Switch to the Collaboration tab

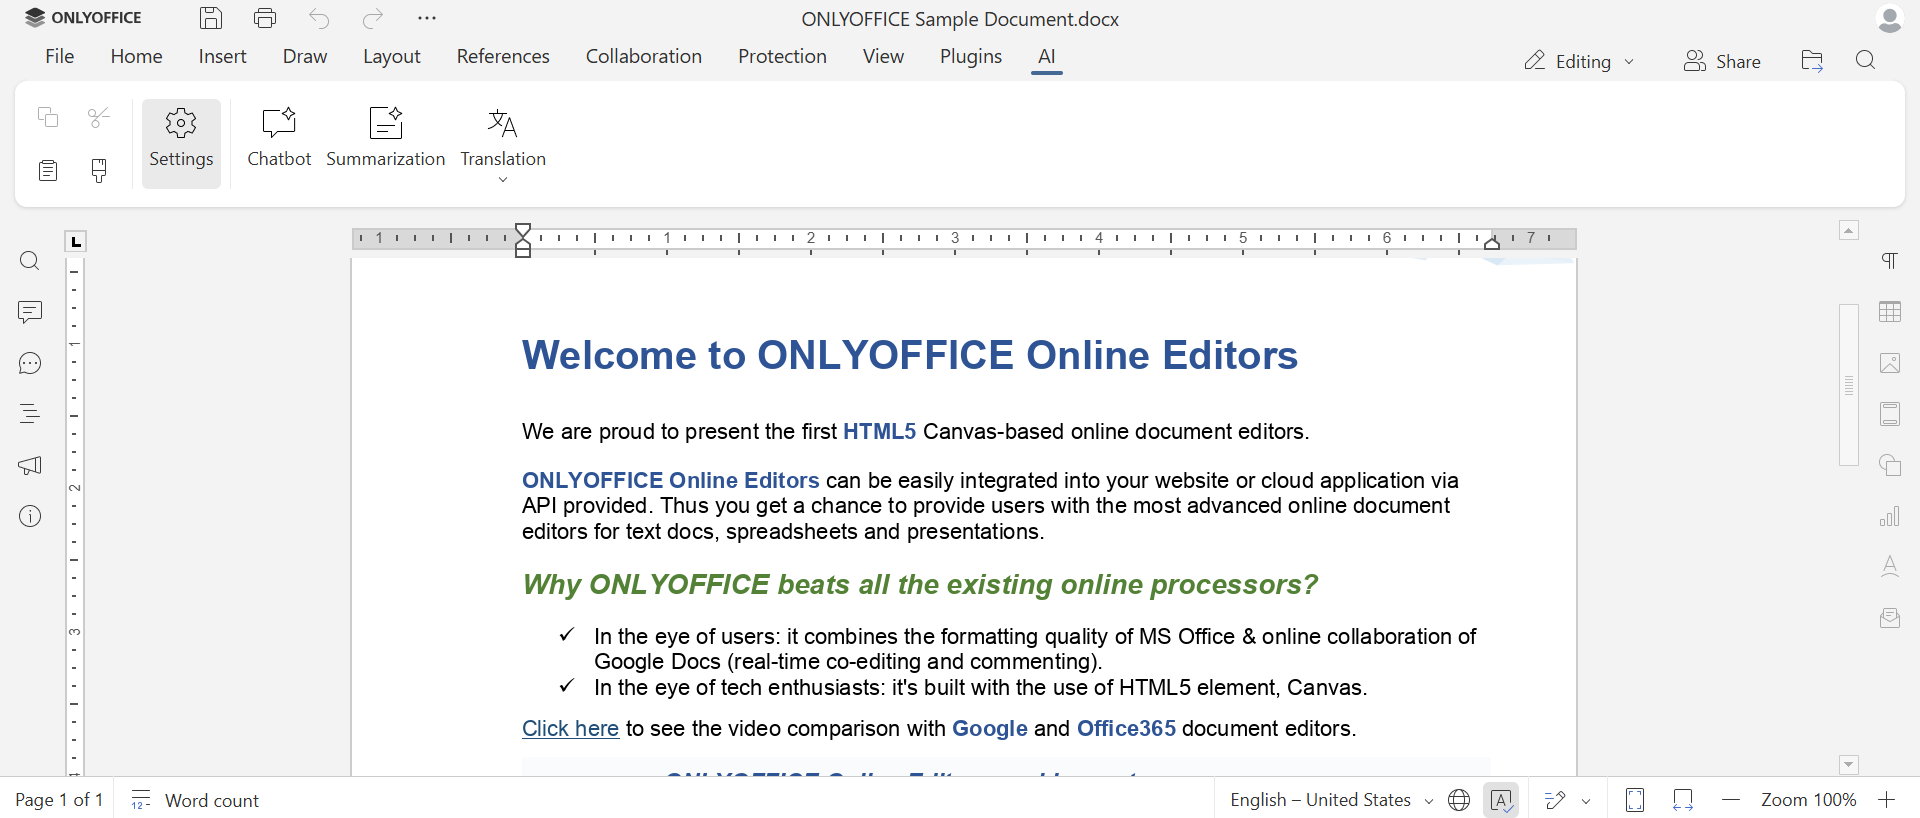tap(644, 57)
